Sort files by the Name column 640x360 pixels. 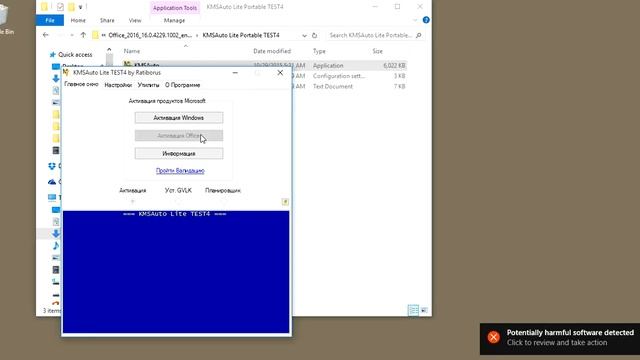click(x=132, y=51)
